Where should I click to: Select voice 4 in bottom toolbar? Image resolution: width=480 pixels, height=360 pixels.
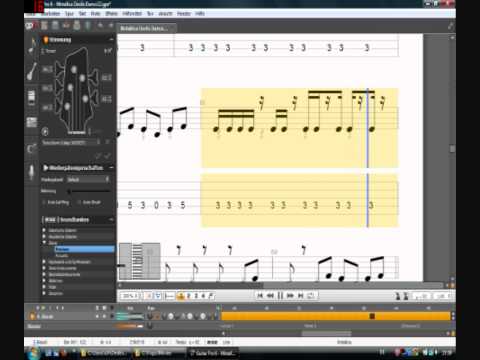tap(203, 296)
